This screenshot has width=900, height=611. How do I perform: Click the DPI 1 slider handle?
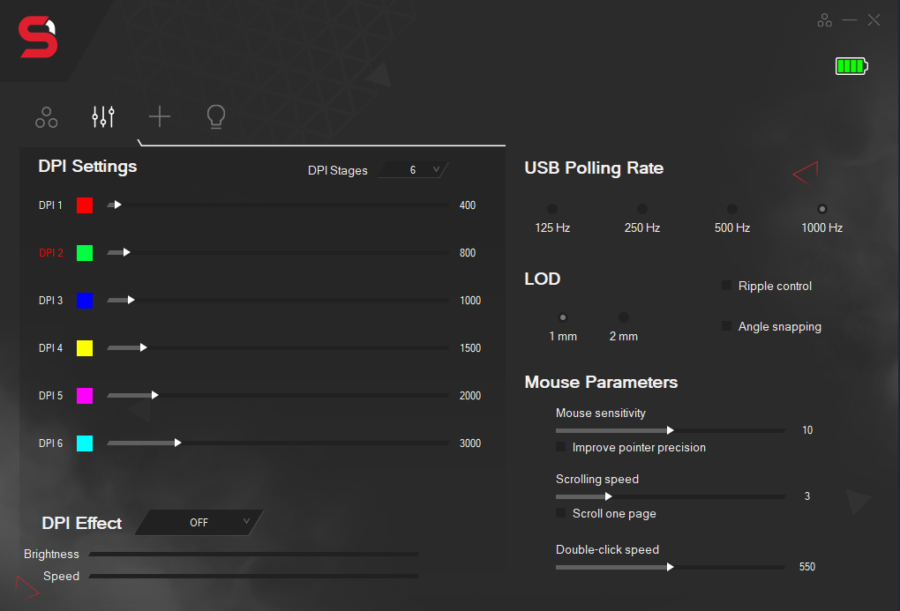tap(118, 204)
